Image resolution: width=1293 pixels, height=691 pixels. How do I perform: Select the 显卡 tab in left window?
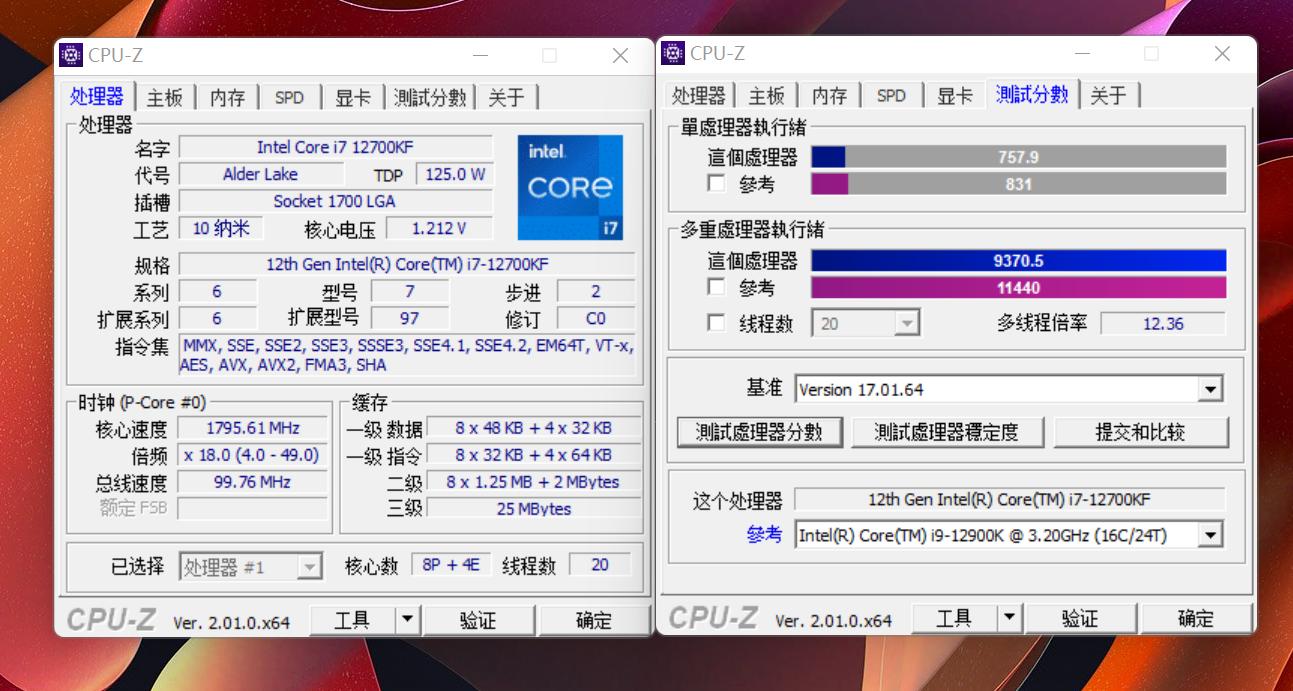tap(352, 97)
